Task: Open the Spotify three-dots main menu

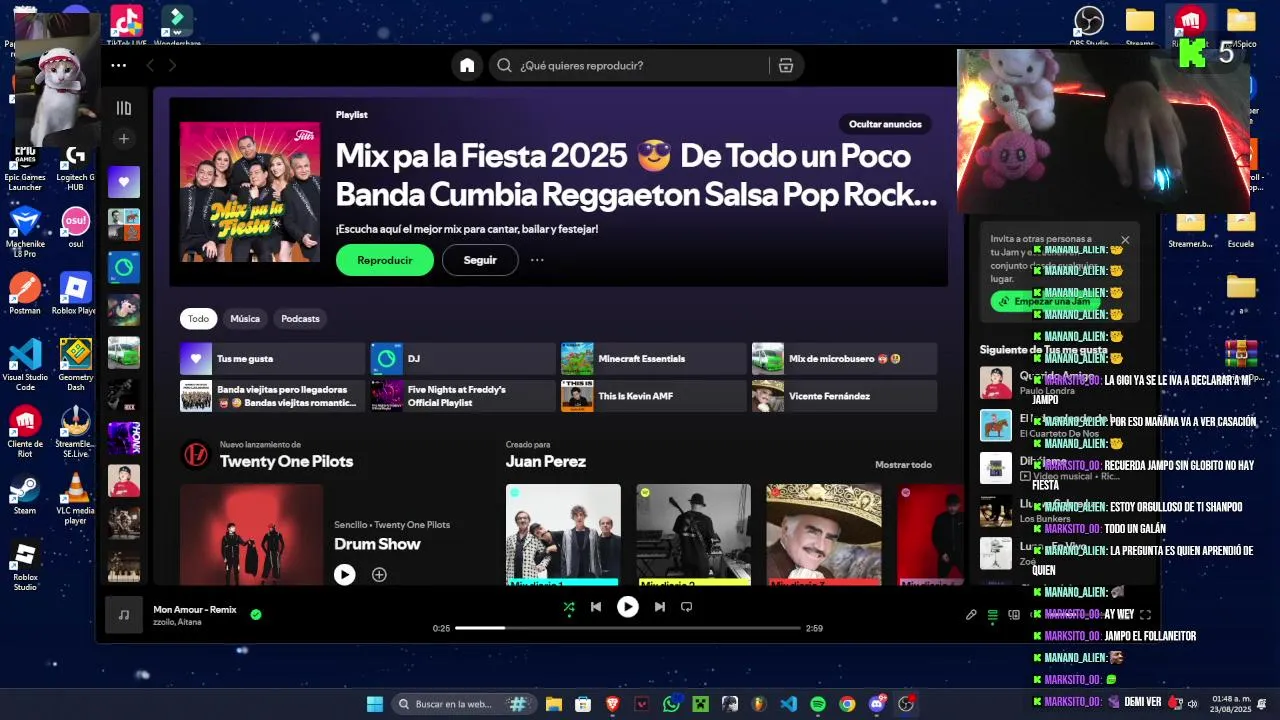Action: pos(119,66)
